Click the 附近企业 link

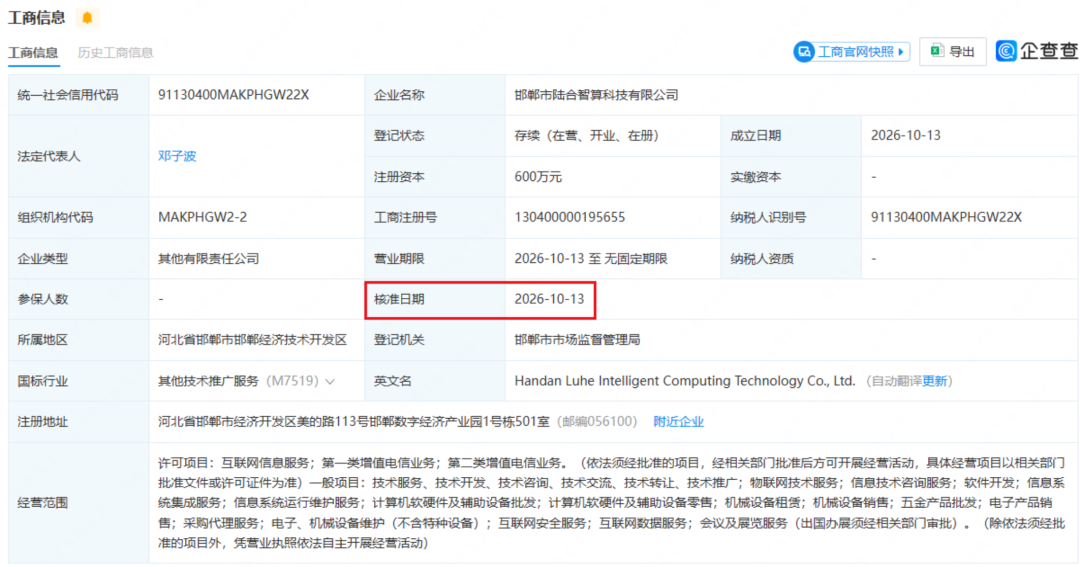pyautogui.click(x=678, y=422)
